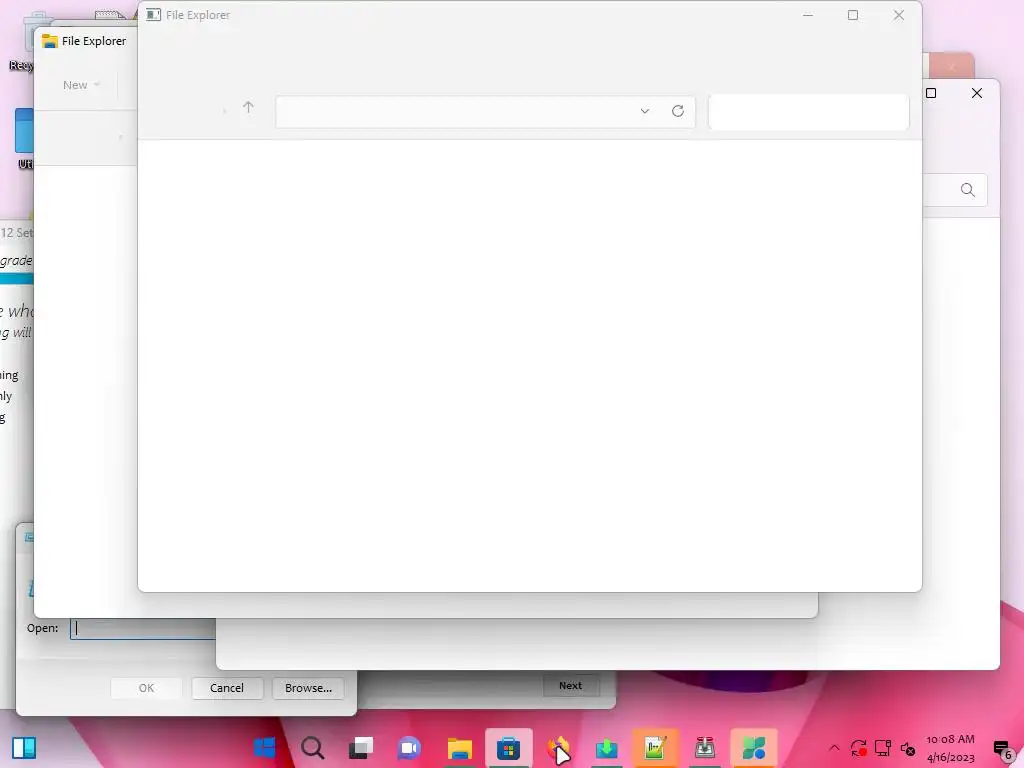Open the clock and date flyout
Image resolution: width=1024 pixels, height=768 pixels.
(950, 748)
